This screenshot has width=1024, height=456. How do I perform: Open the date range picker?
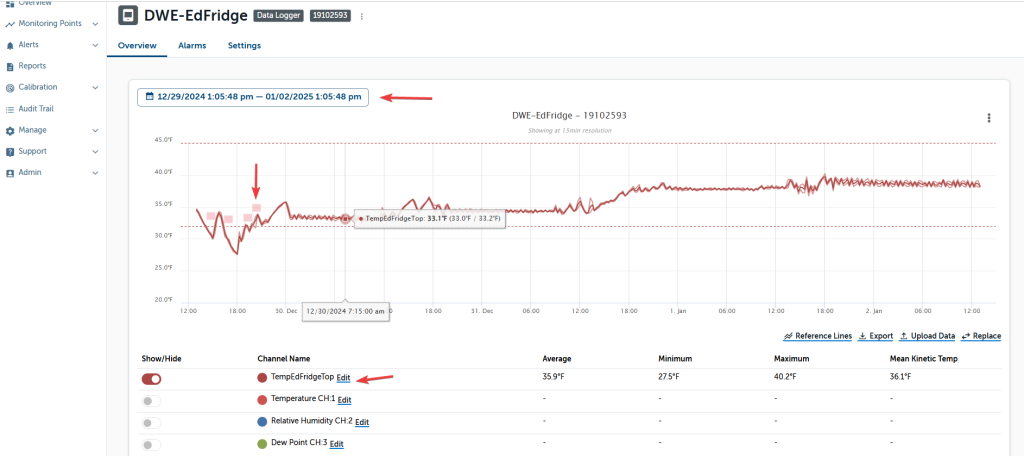click(x=252, y=97)
